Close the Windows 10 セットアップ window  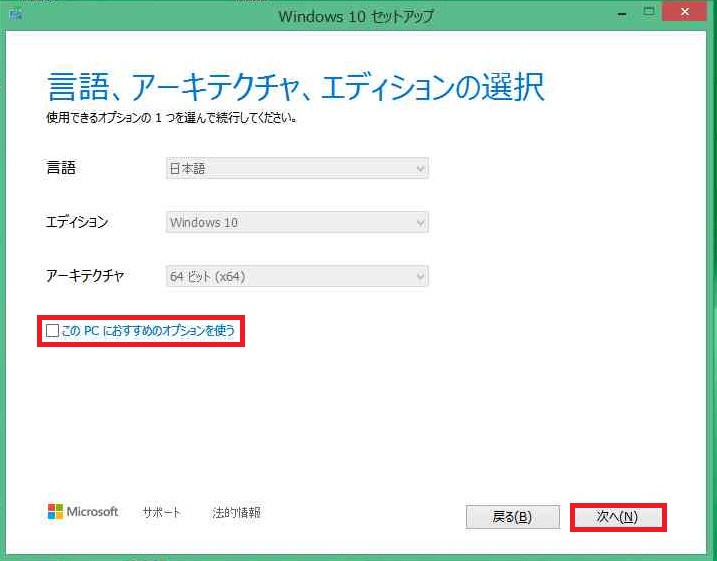tap(685, 12)
